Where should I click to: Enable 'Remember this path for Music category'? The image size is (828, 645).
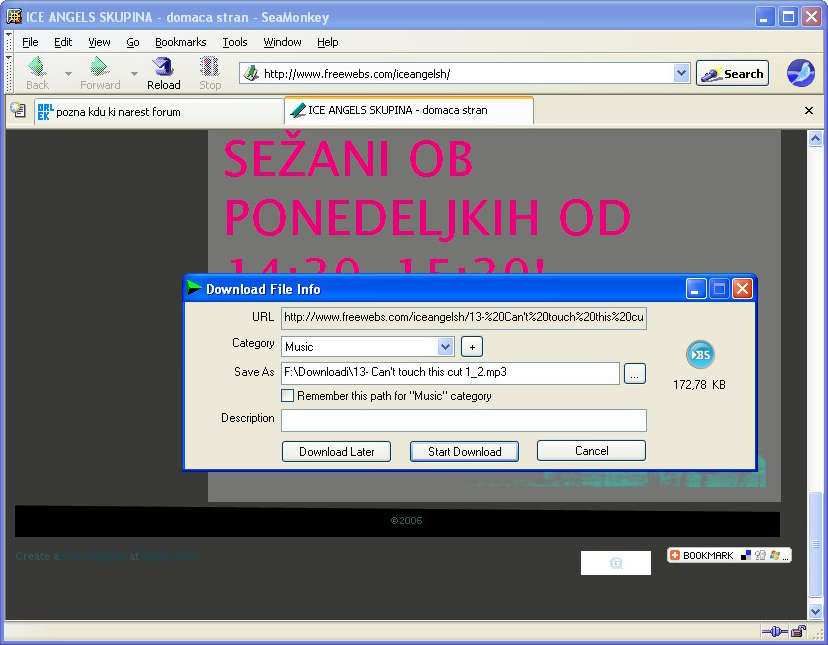(288, 396)
